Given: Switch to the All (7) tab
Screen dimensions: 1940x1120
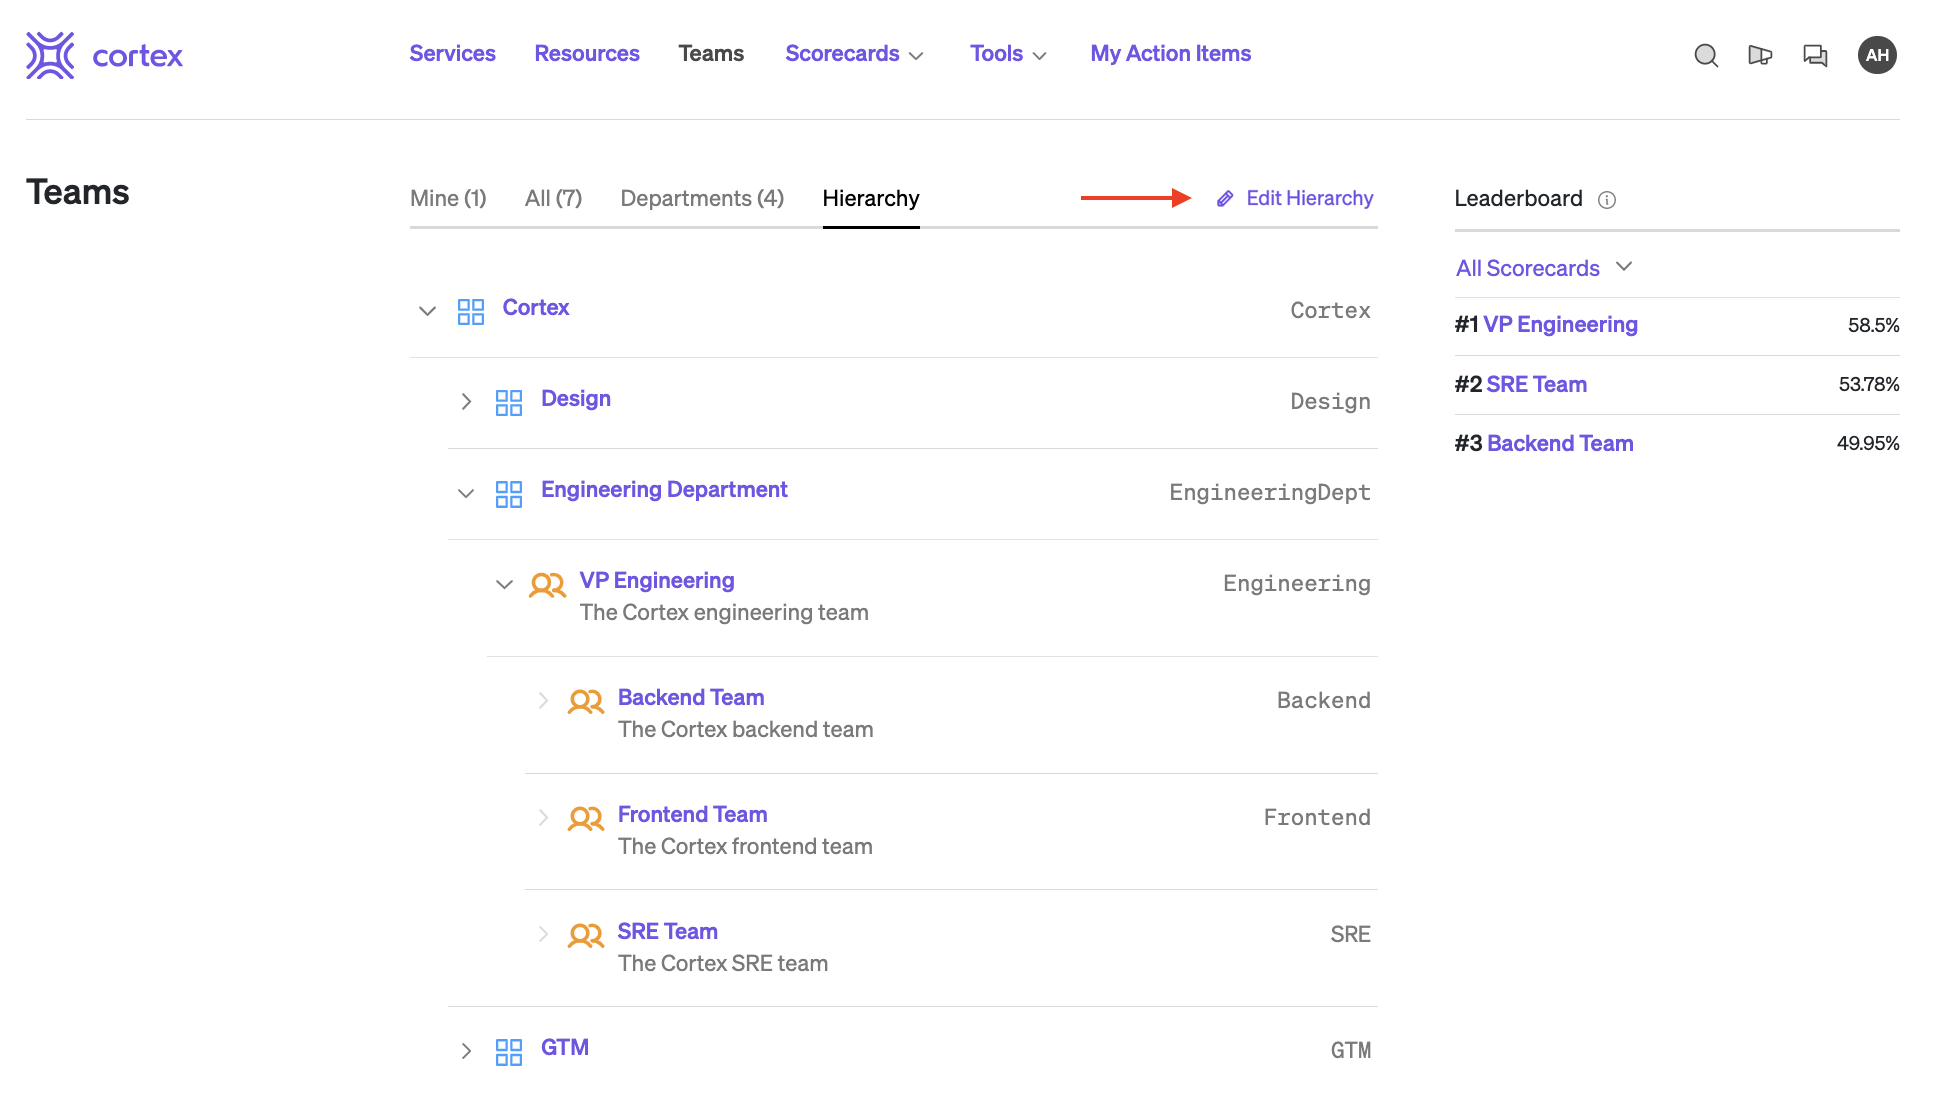Looking at the screenshot, I should pyautogui.click(x=553, y=199).
